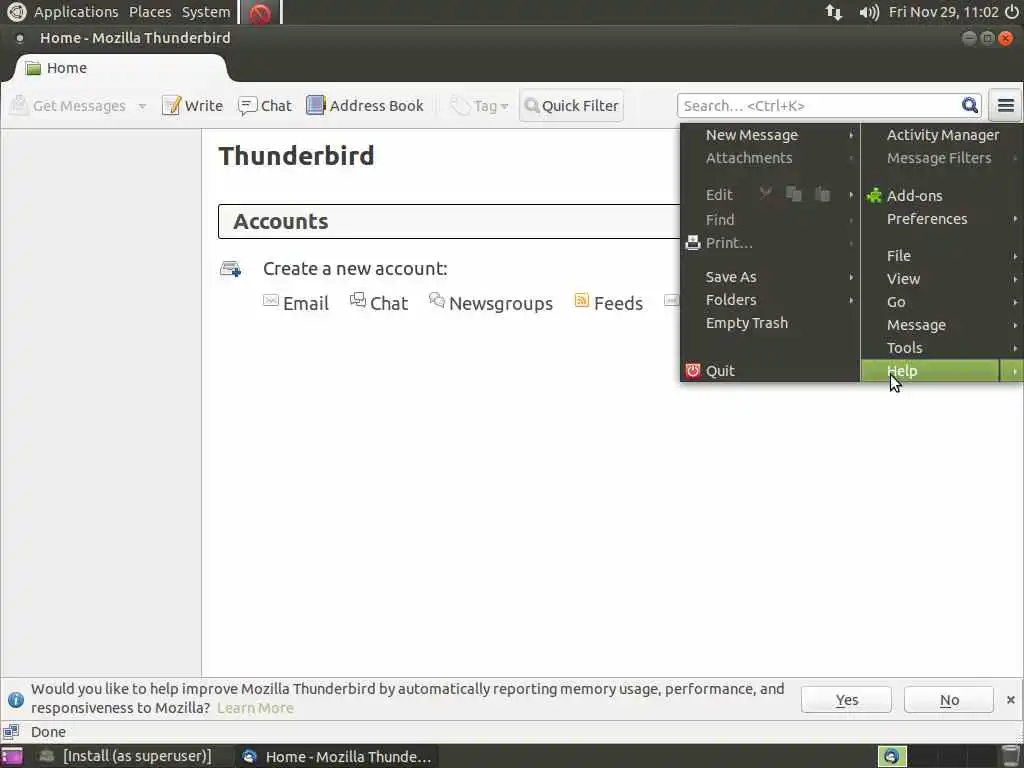Image resolution: width=1024 pixels, height=768 pixels.
Task: Click the Newsgroups icon
Action: (436, 300)
